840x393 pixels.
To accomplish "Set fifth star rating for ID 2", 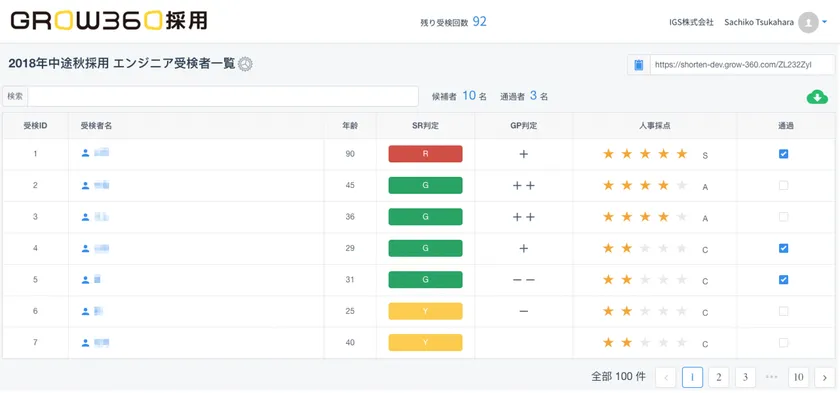I will [681, 186].
